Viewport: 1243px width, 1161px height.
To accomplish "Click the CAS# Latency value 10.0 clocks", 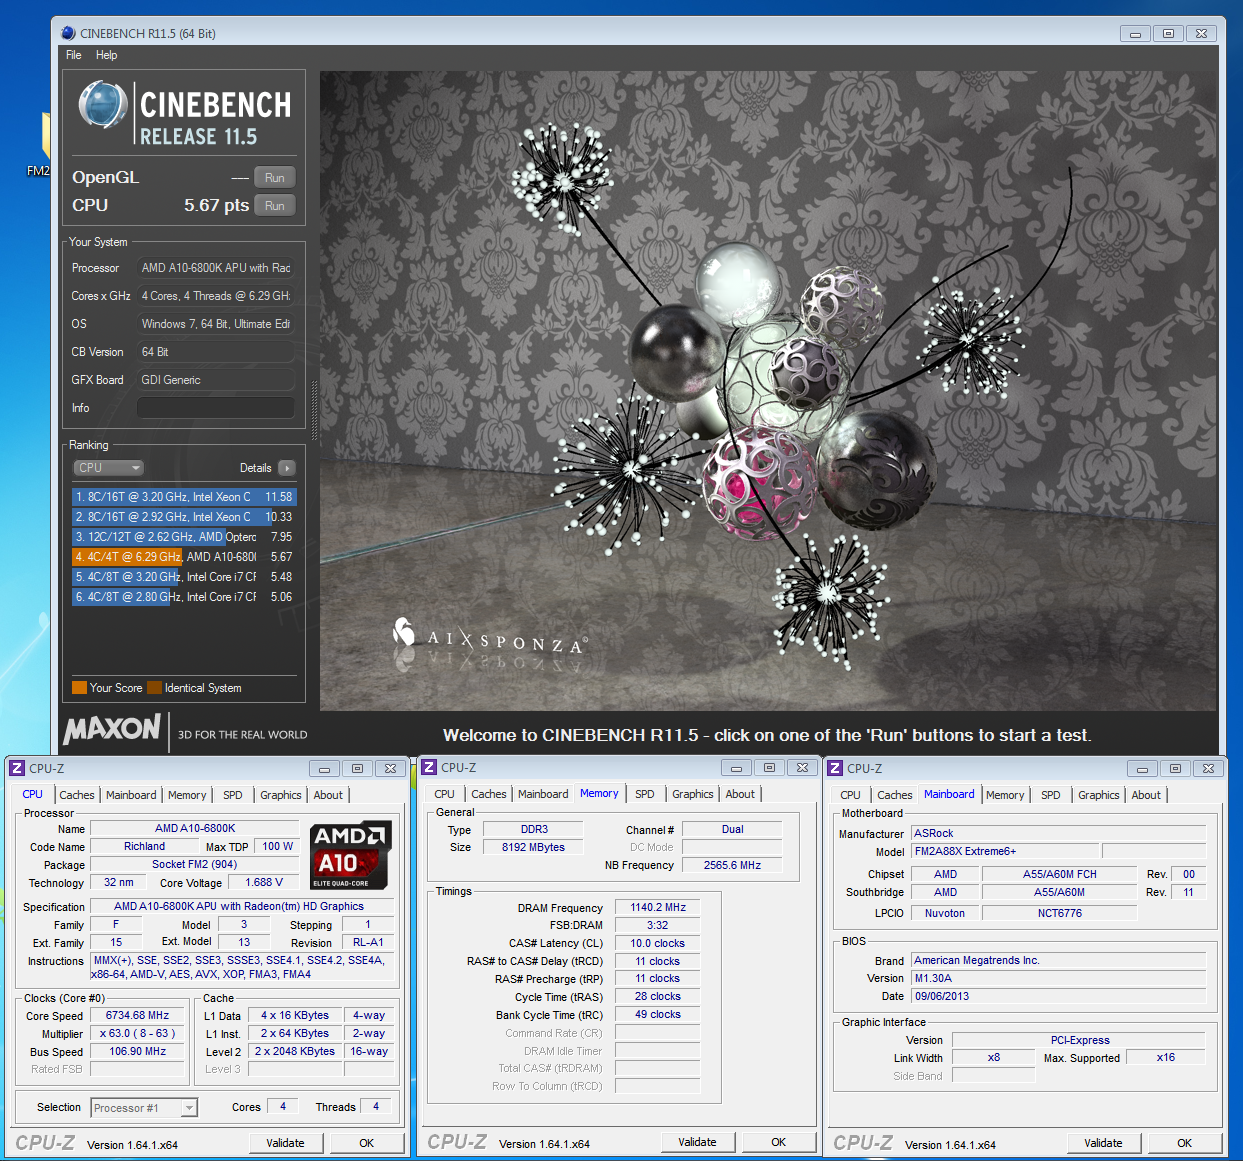I will coord(658,943).
